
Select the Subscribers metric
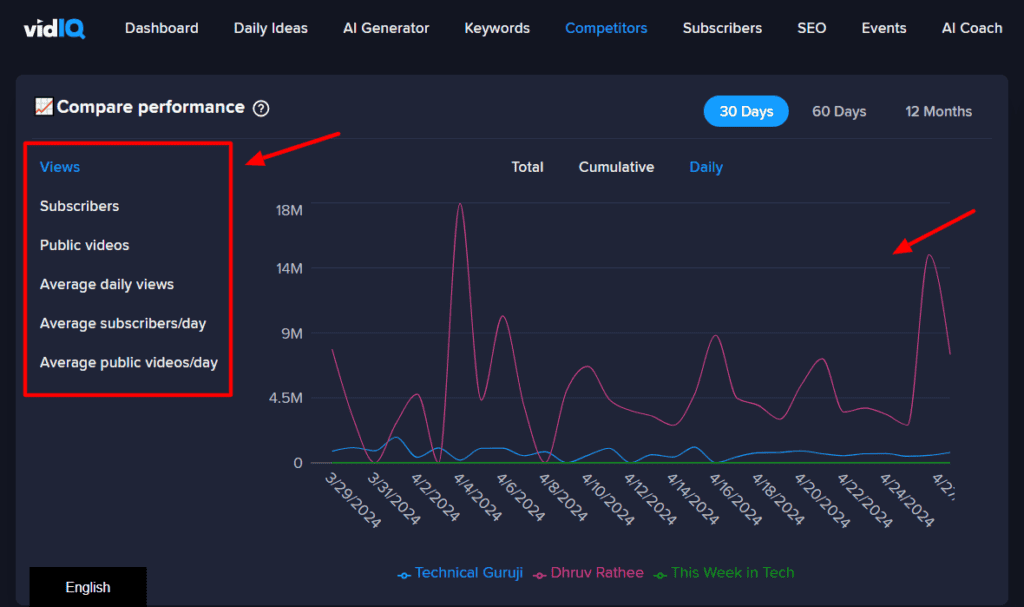coord(79,206)
